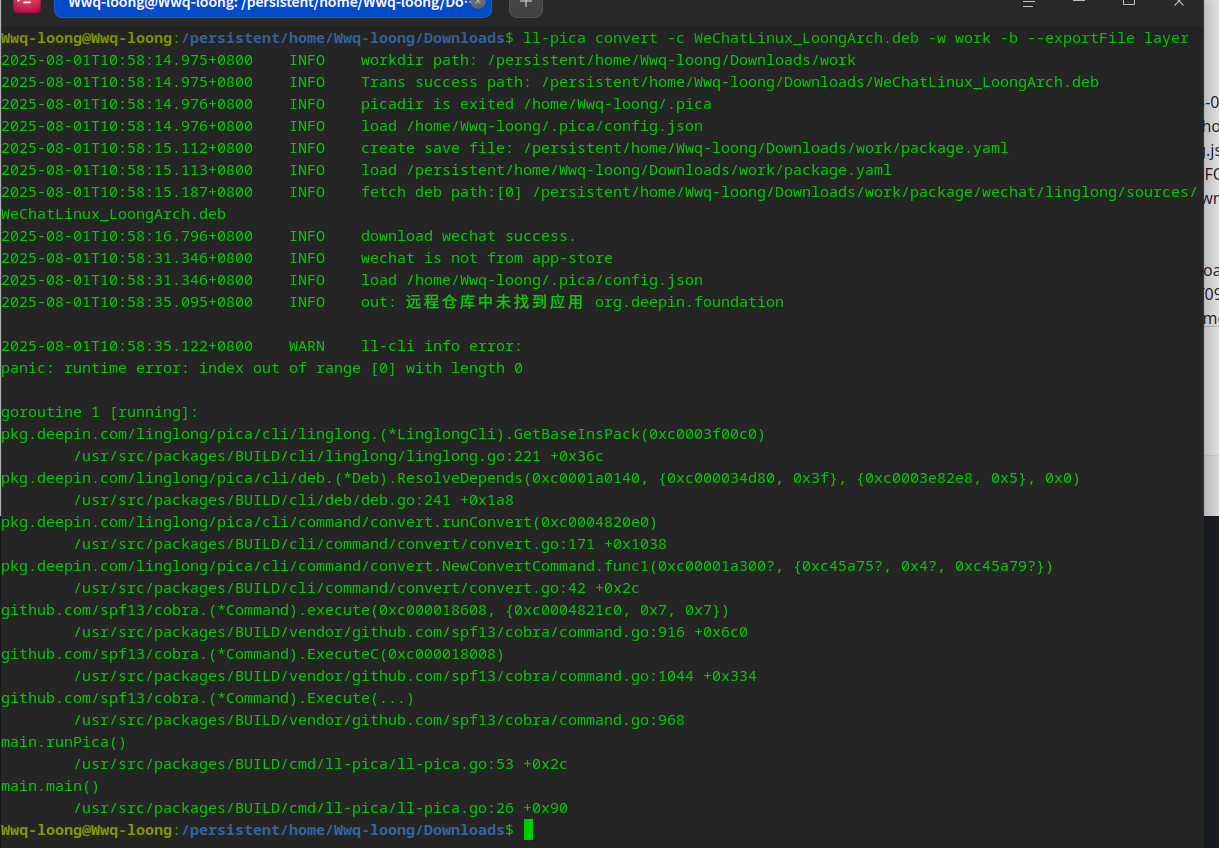Click the WARN ll-cli info error line
This screenshot has width=1219, height=848.
coord(262,346)
